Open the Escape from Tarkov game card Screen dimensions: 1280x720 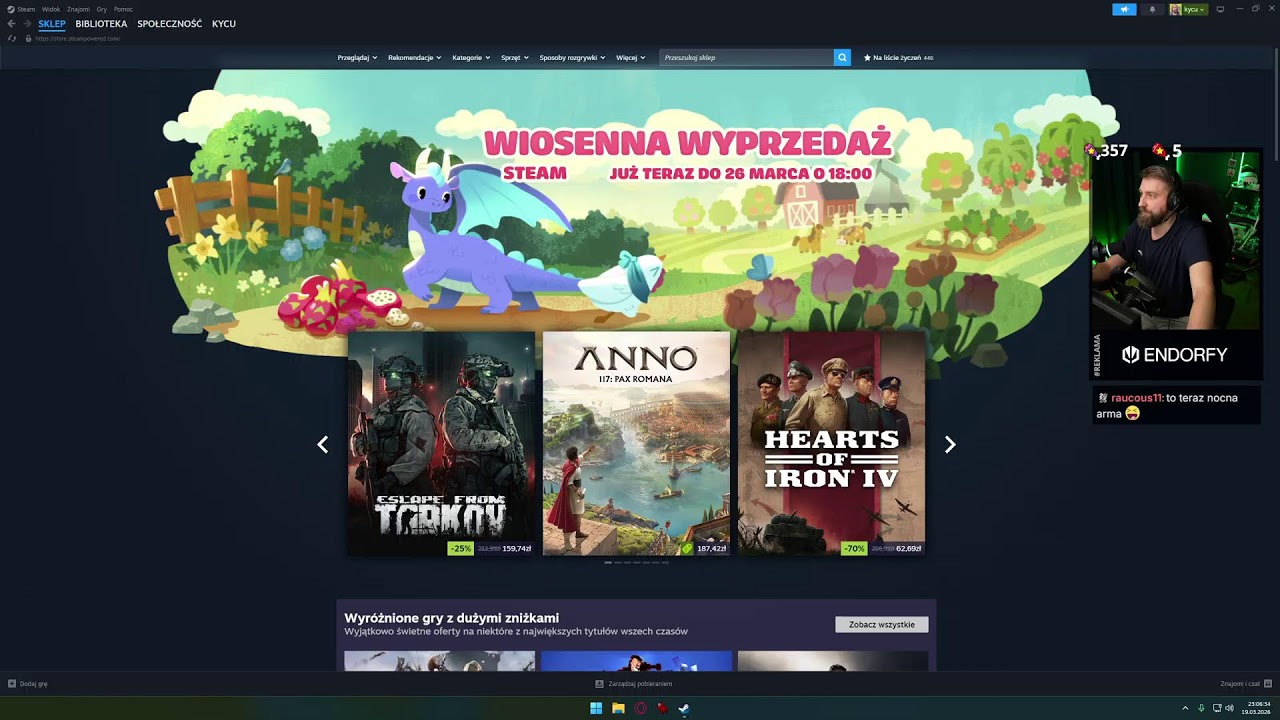click(x=441, y=444)
